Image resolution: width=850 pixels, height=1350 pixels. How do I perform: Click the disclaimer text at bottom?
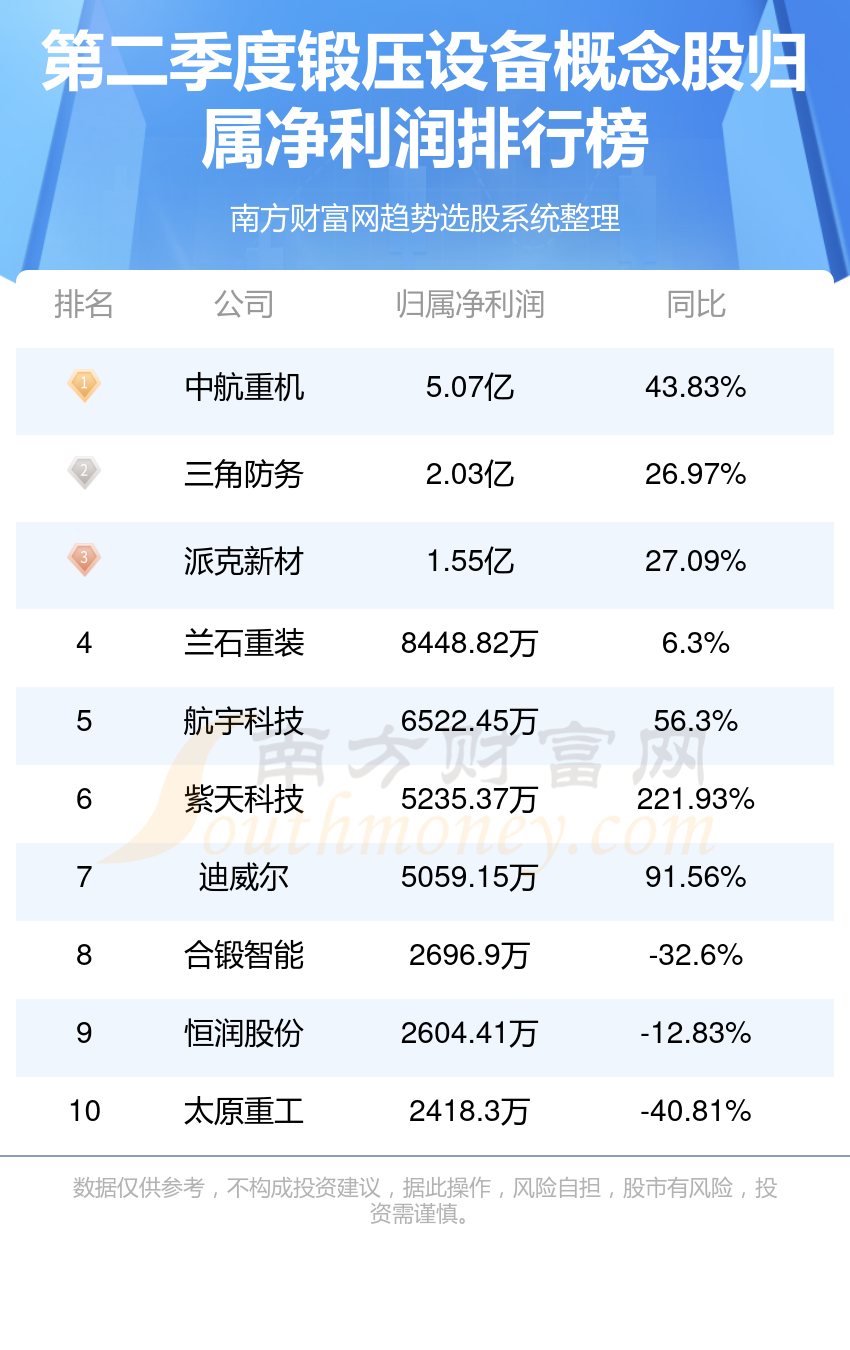(425, 1201)
